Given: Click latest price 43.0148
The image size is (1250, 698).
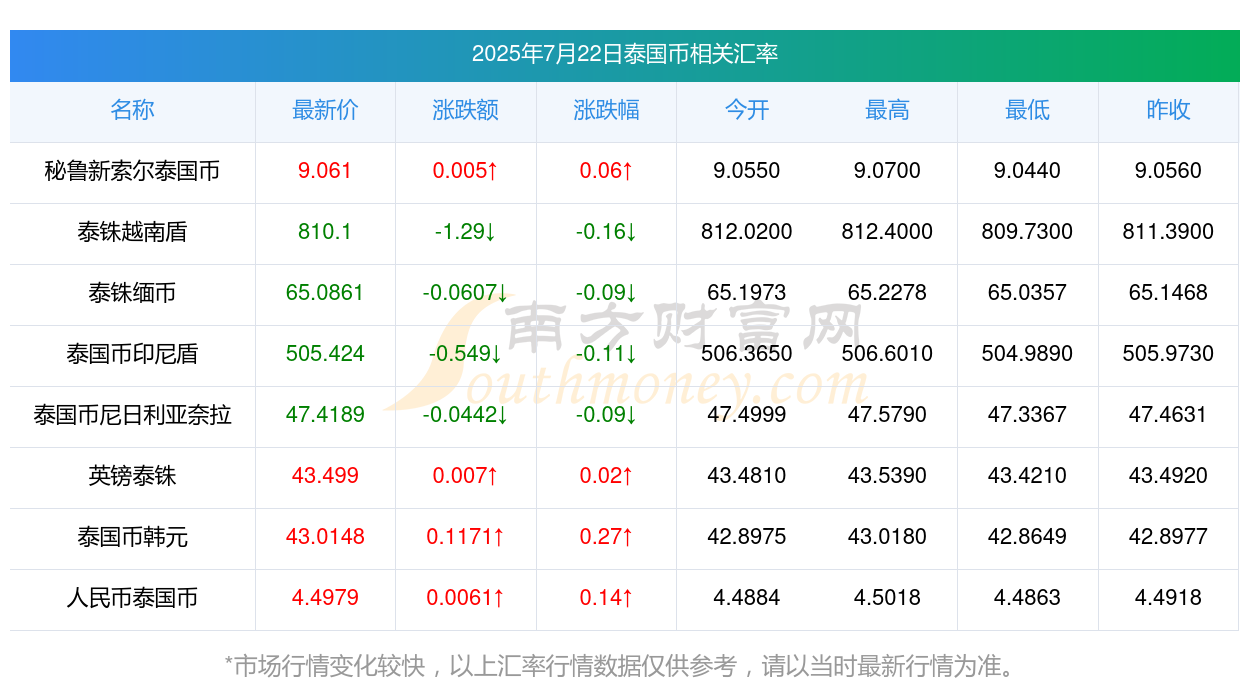Looking at the screenshot, I should click(325, 537).
